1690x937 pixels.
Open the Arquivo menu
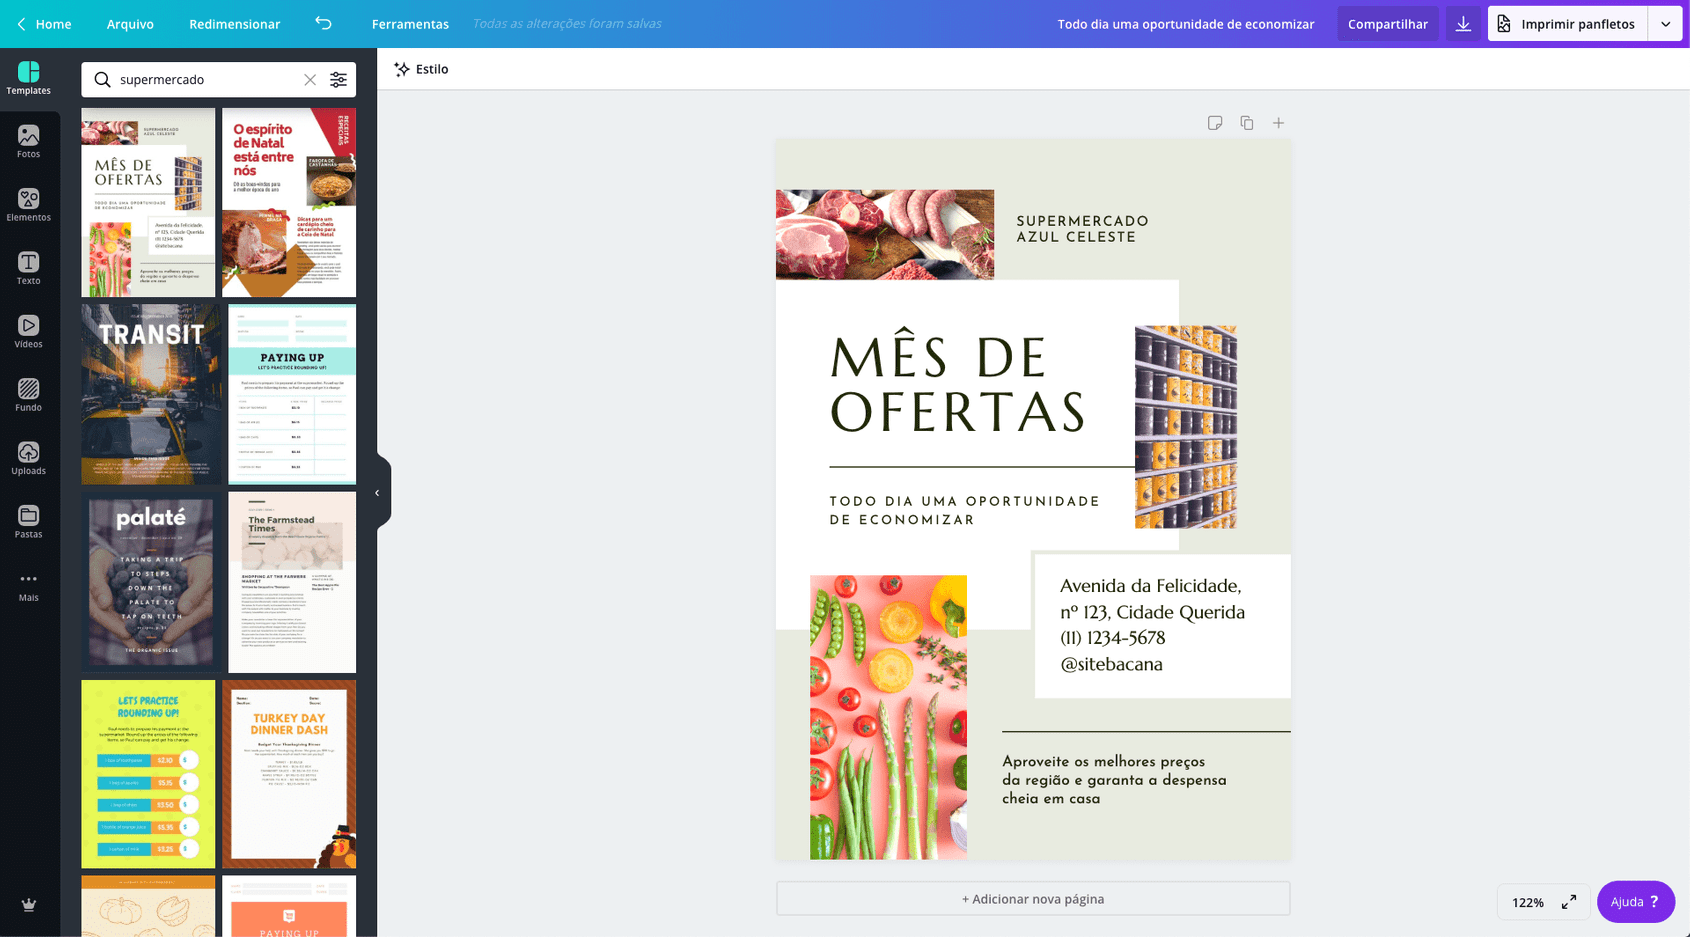tap(130, 24)
